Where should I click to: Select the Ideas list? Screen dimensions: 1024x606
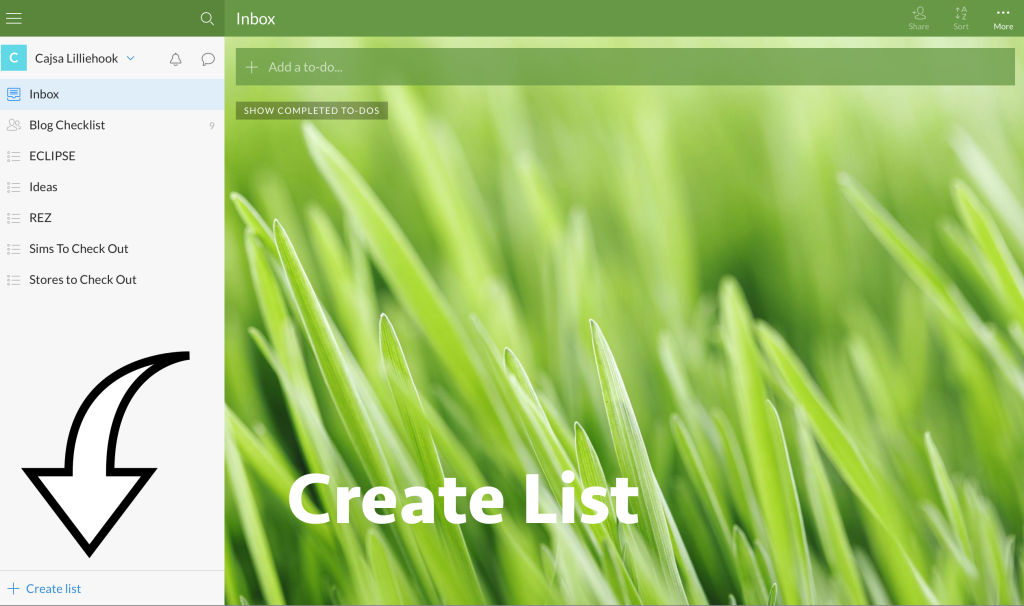(x=43, y=187)
